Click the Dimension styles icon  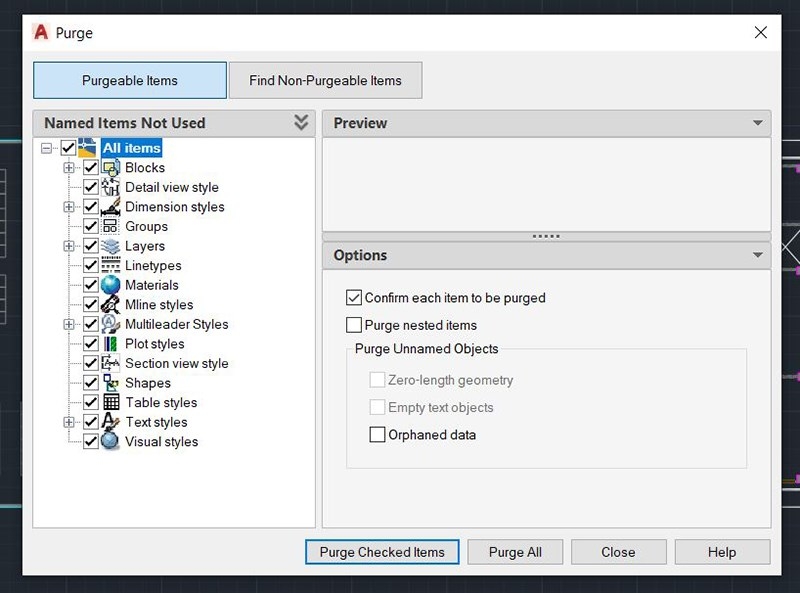(x=111, y=207)
